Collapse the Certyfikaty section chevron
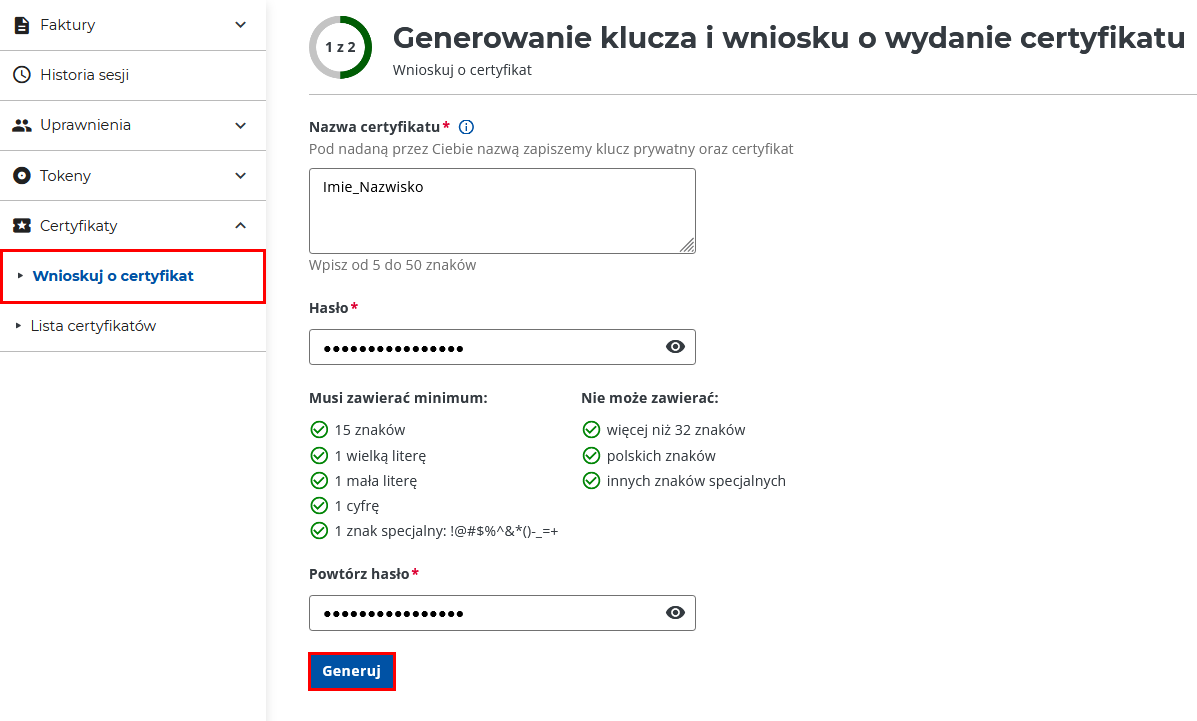Screen dimensions: 1197x721 pos(240,226)
